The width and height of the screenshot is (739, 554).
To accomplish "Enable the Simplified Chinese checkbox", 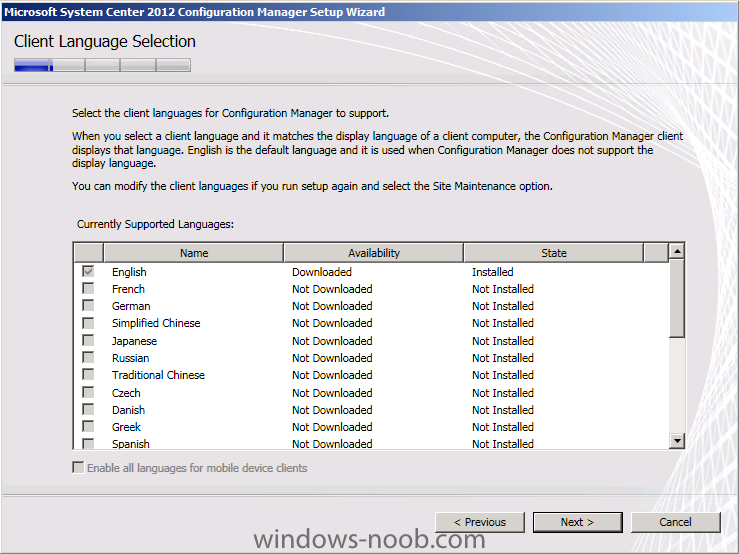I will click(x=88, y=322).
